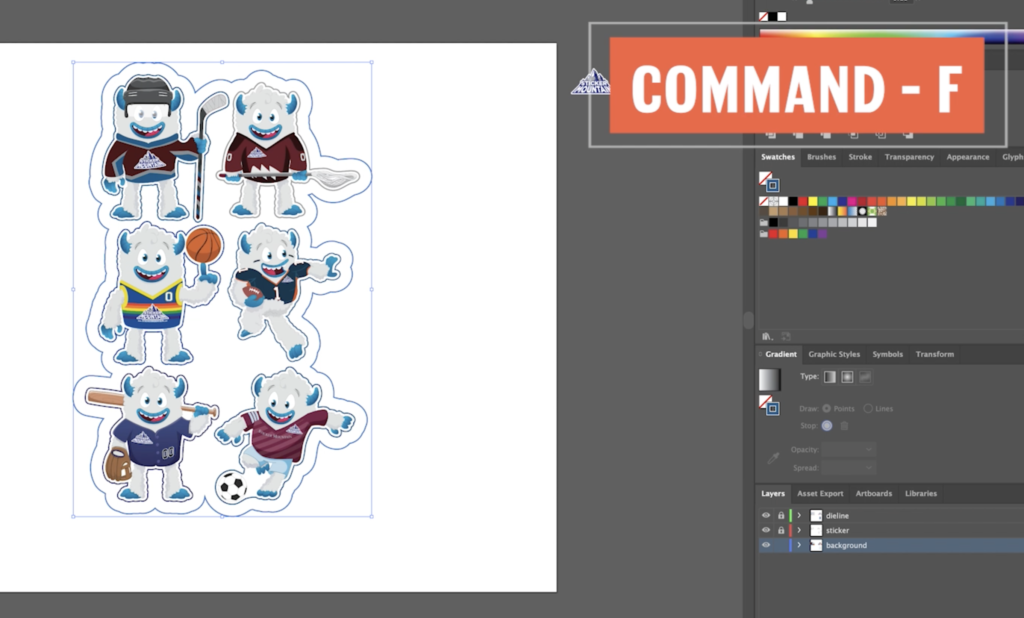
Task: Pick the red swatch in top row
Action: point(803,201)
